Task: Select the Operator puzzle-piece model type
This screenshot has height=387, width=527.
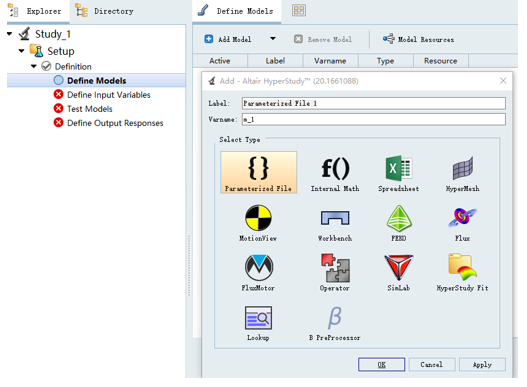Action: pyautogui.click(x=335, y=273)
